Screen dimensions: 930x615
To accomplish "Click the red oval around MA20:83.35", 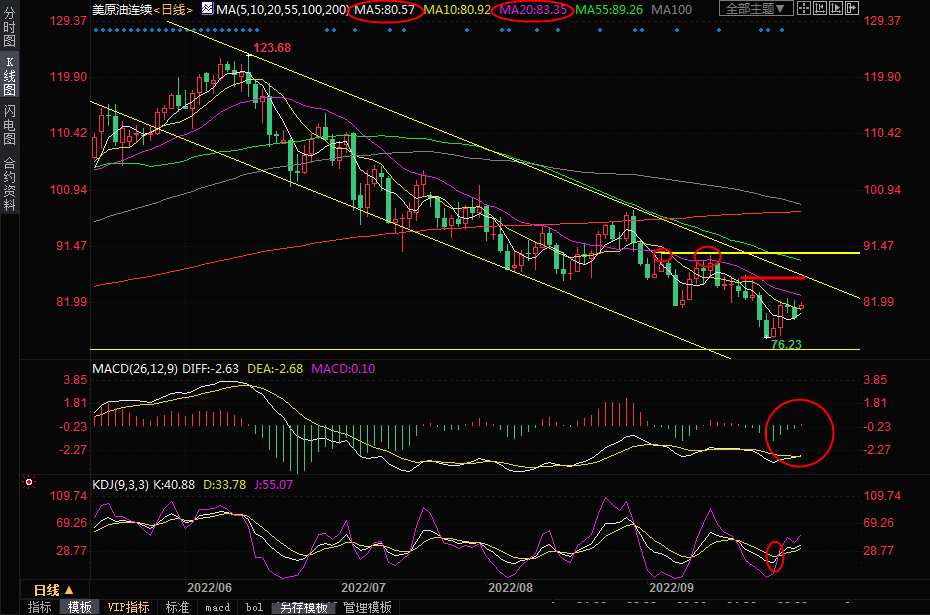I will (x=533, y=9).
